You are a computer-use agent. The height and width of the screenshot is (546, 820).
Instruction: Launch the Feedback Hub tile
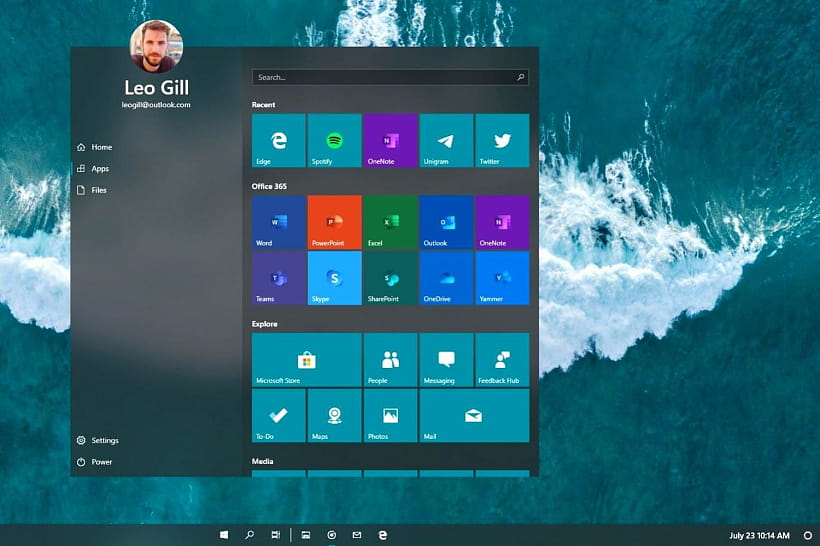pyautogui.click(x=503, y=360)
